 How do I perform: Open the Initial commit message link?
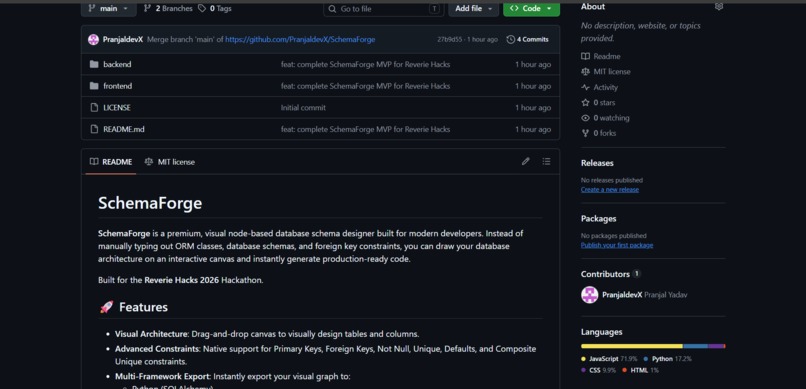(x=303, y=107)
